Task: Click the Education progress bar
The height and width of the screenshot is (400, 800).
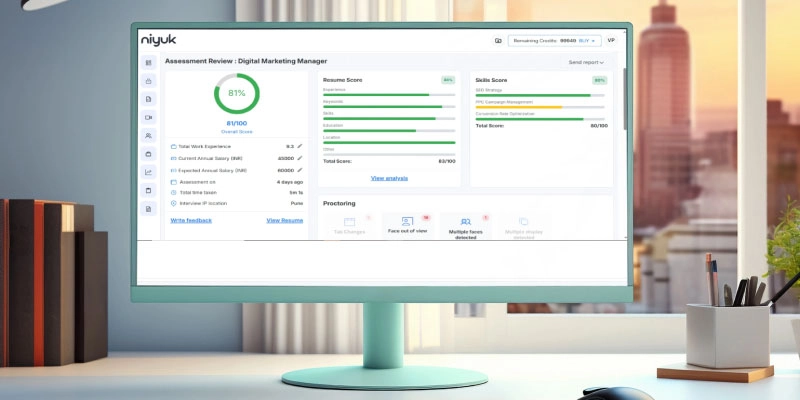Action: click(x=389, y=131)
